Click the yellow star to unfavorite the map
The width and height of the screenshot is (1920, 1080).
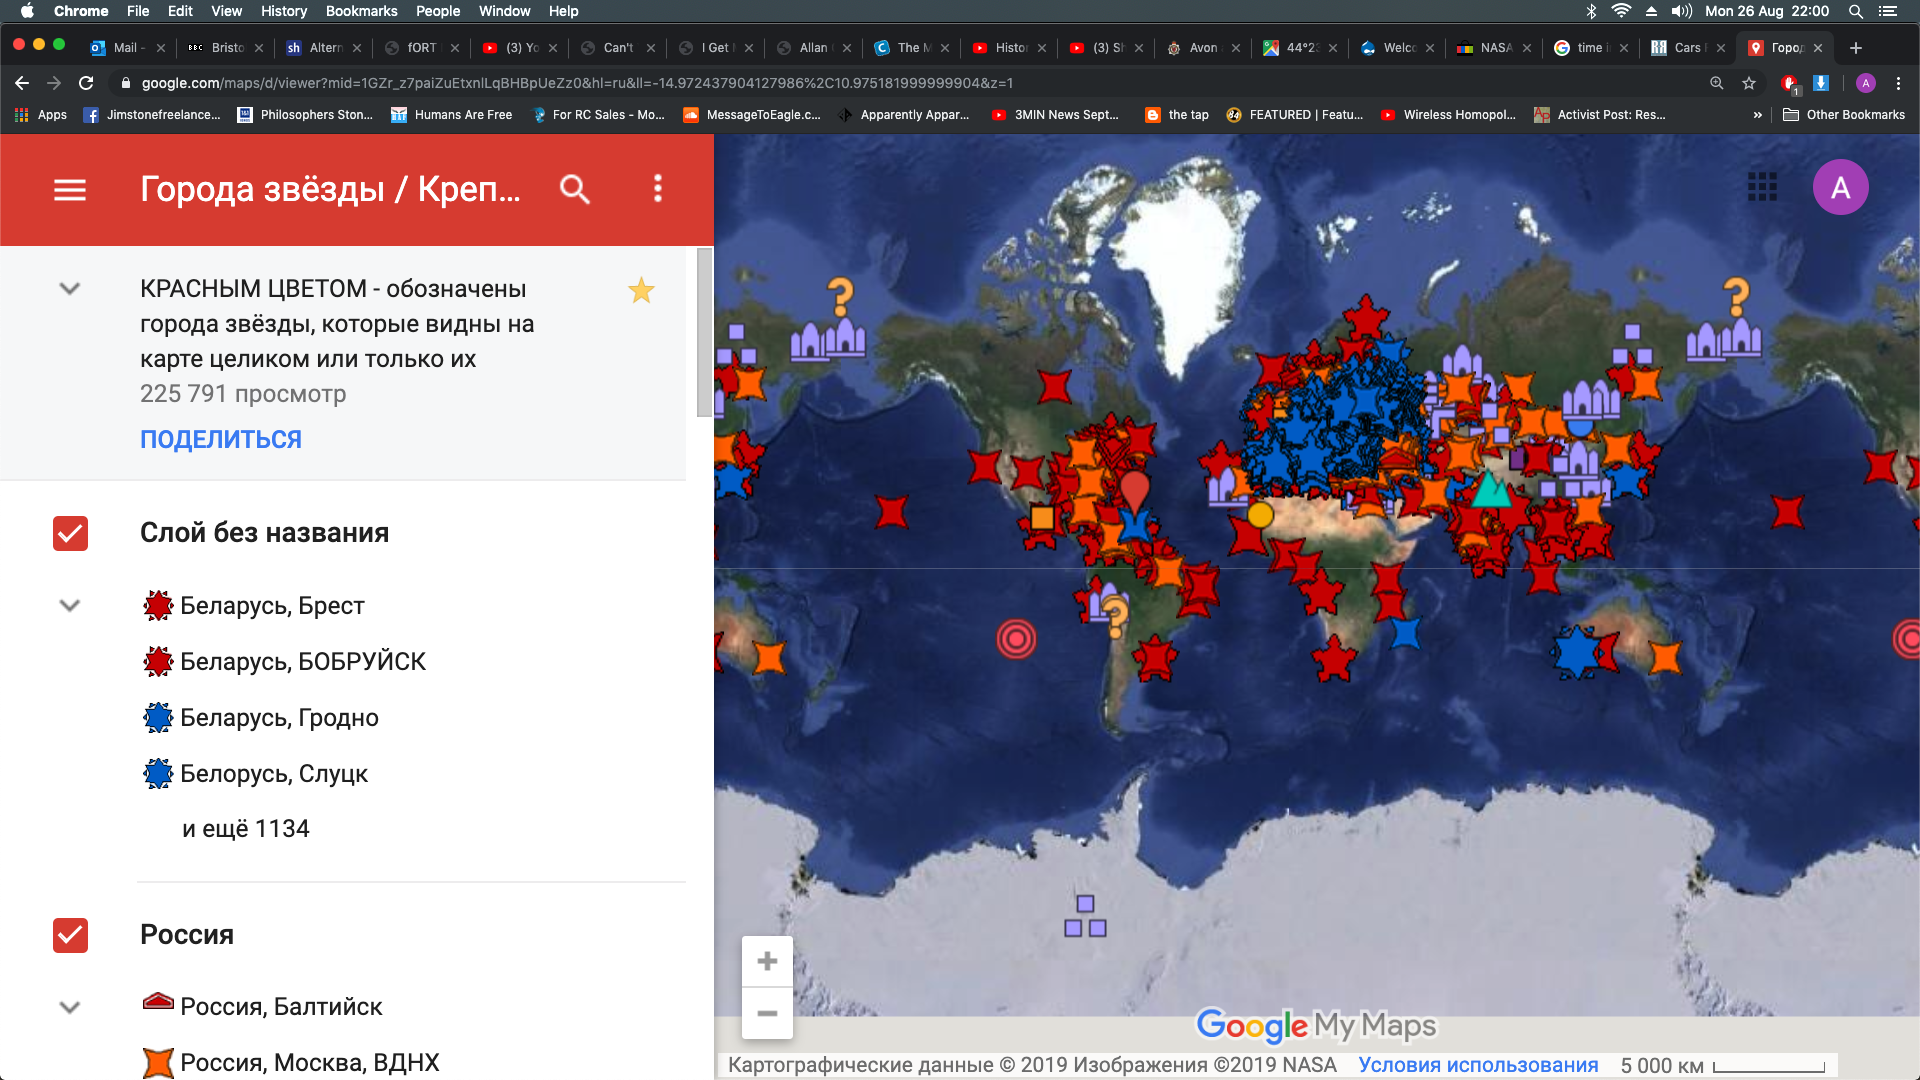click(641, 291)
